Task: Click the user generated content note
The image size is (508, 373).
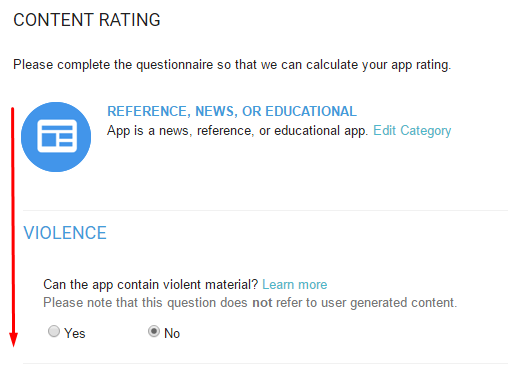Action: click(x=250, y=303)
